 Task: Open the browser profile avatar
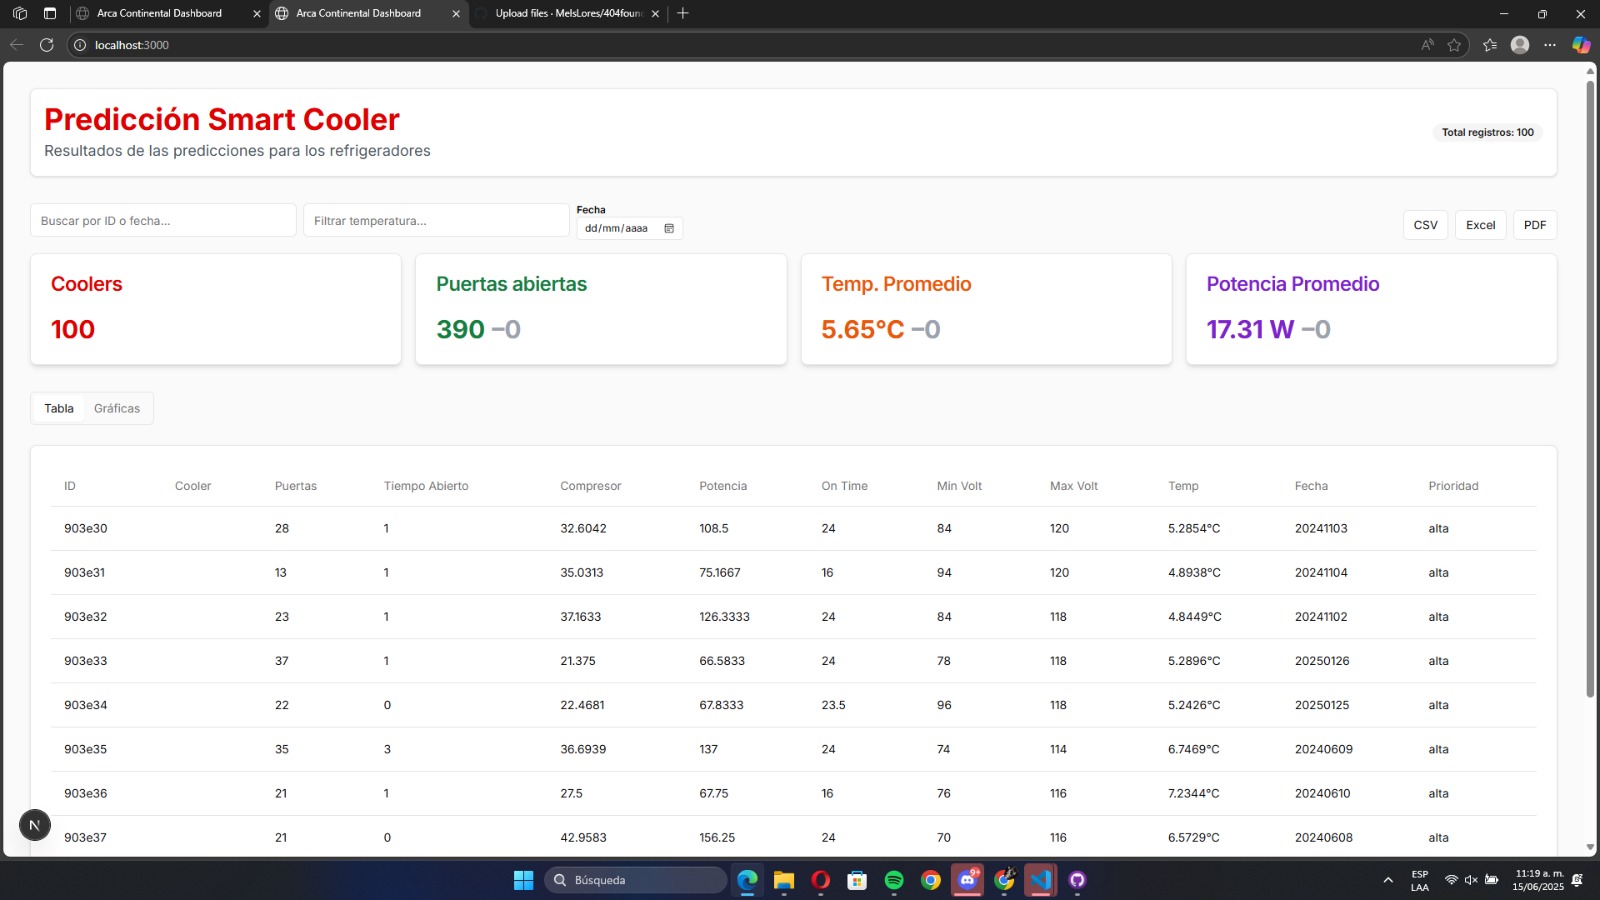pyautogui.click(x=1520, y=45)
